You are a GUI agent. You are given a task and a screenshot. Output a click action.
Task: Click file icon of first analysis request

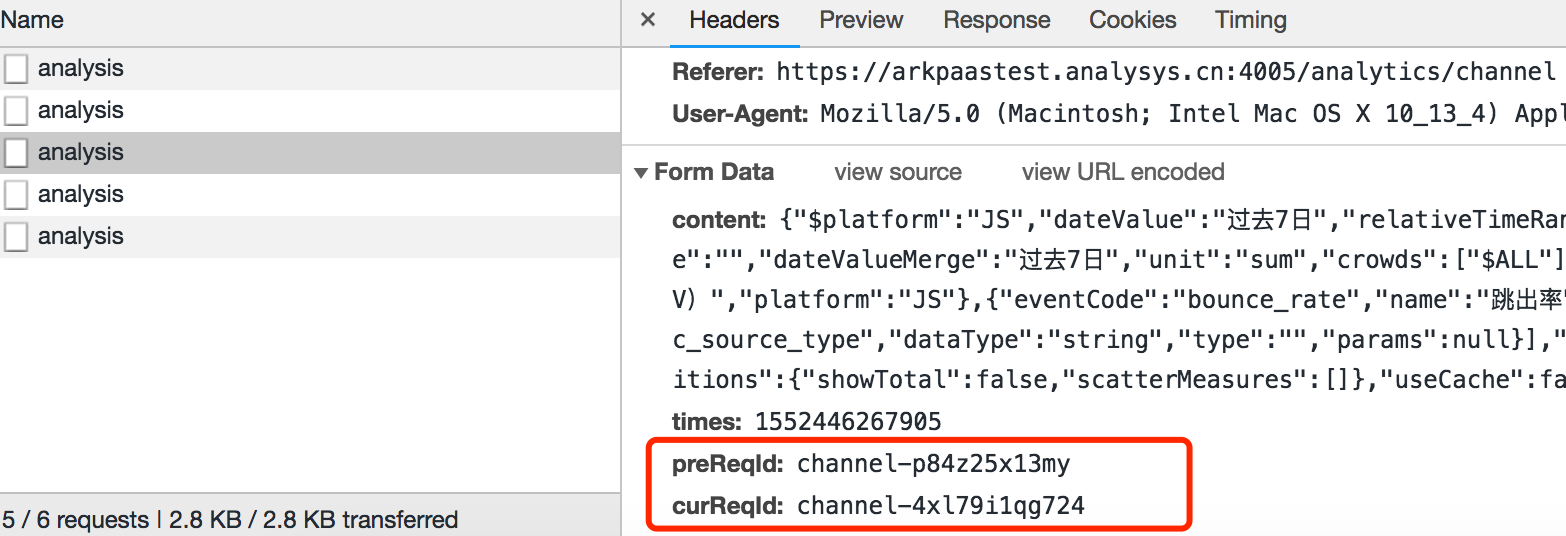16,69
